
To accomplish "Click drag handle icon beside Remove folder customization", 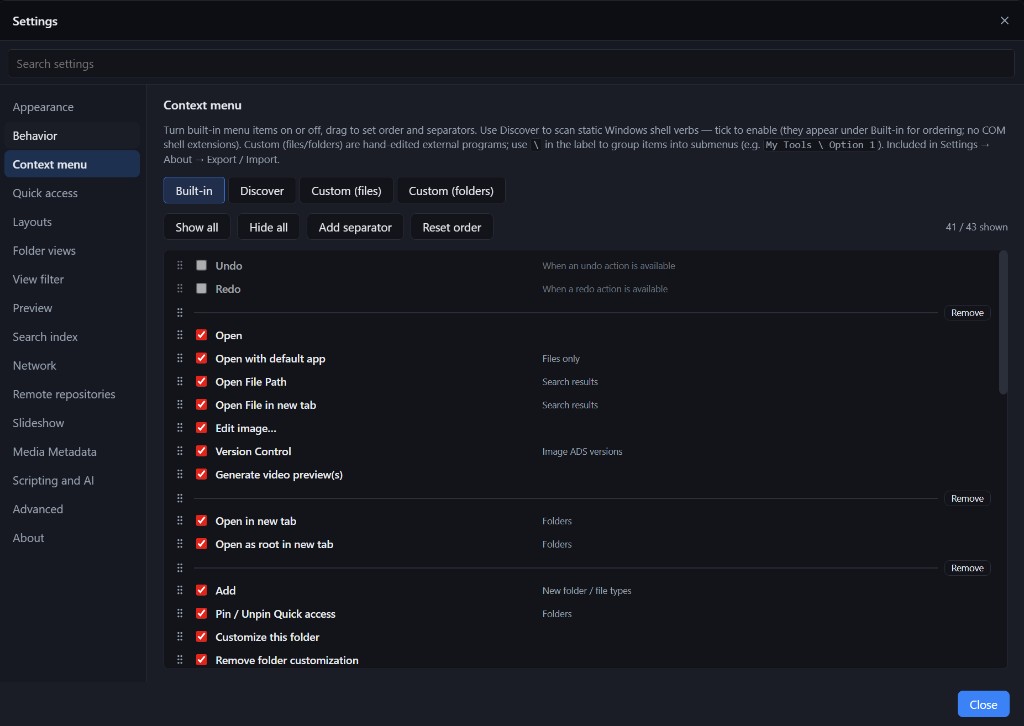I will point(180,660).
